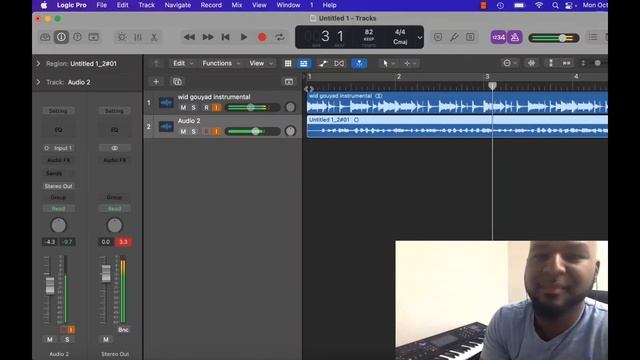Open the Mix menu

click(x=237, y=5)
